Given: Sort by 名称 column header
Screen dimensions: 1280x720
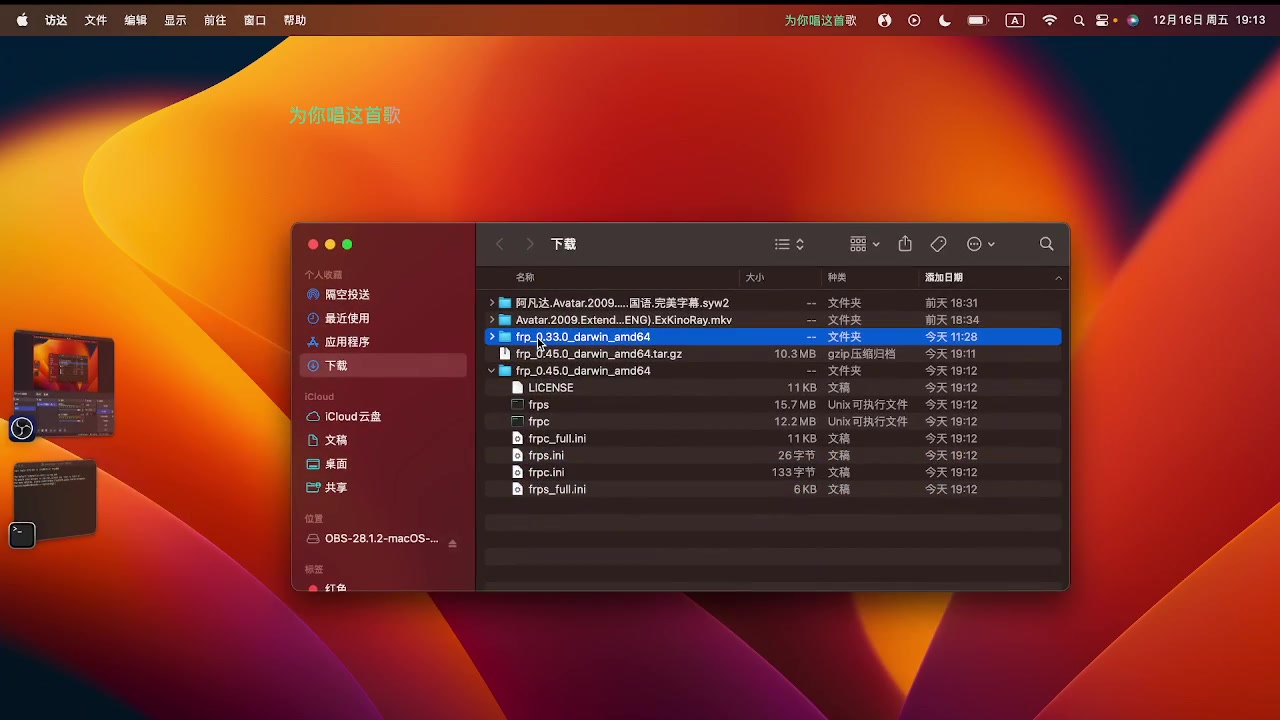Looking at the screenshot, I should [525, 278].
